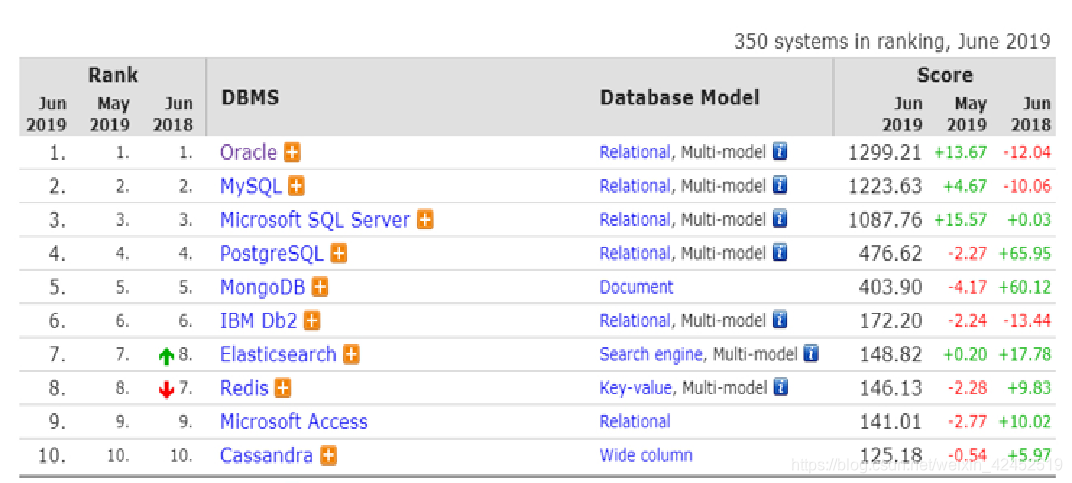1072x483 pixels.
Task: Select score value 1299.21
Action: pos(885,152)
